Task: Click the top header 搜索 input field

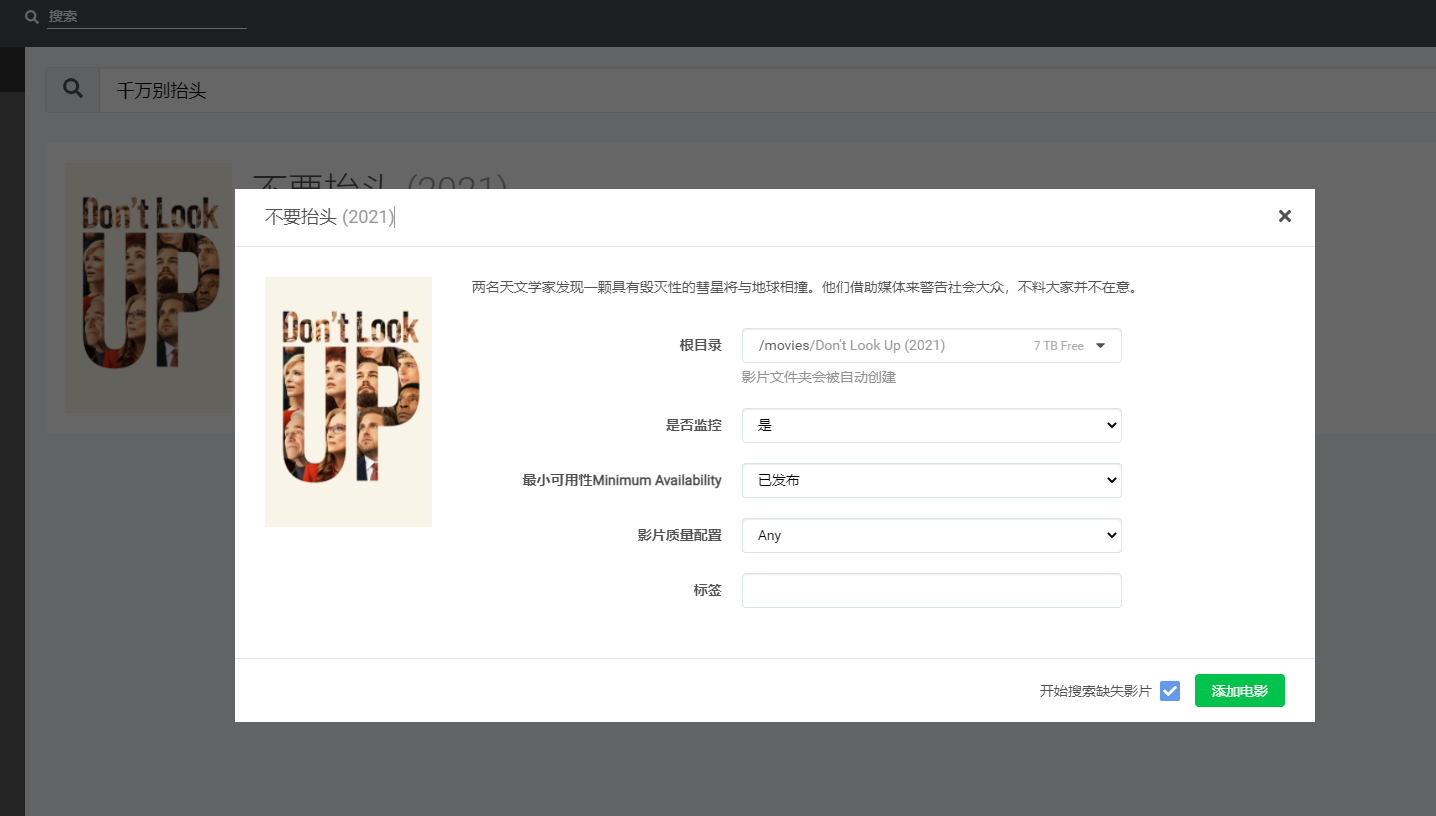Action: pos(147,17)
